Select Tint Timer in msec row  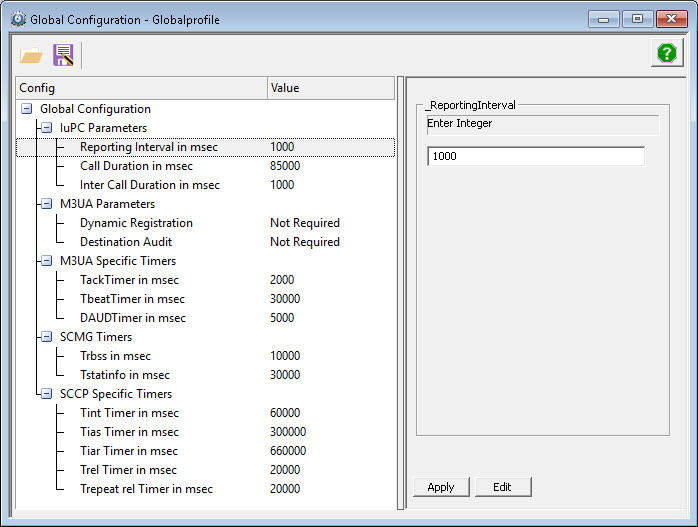pos(205,413)
